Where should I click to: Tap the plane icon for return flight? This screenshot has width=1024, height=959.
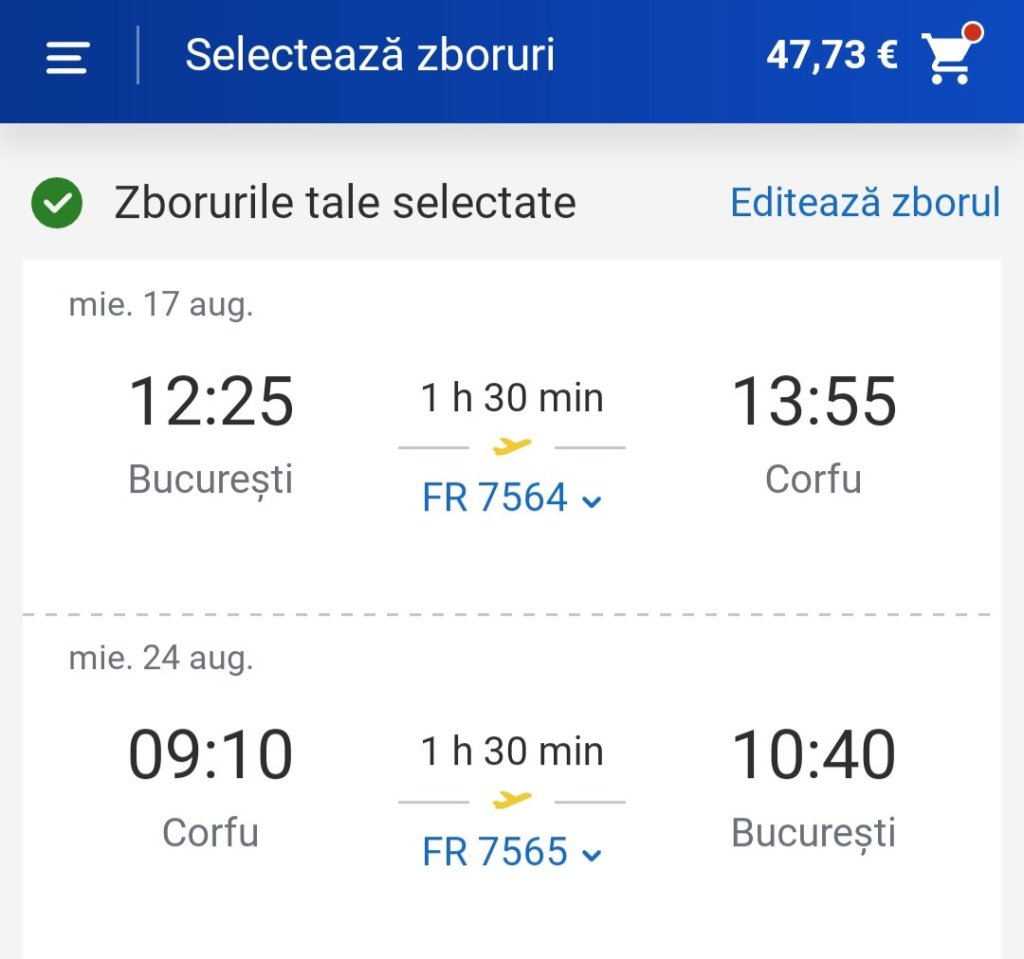(512, 799)
